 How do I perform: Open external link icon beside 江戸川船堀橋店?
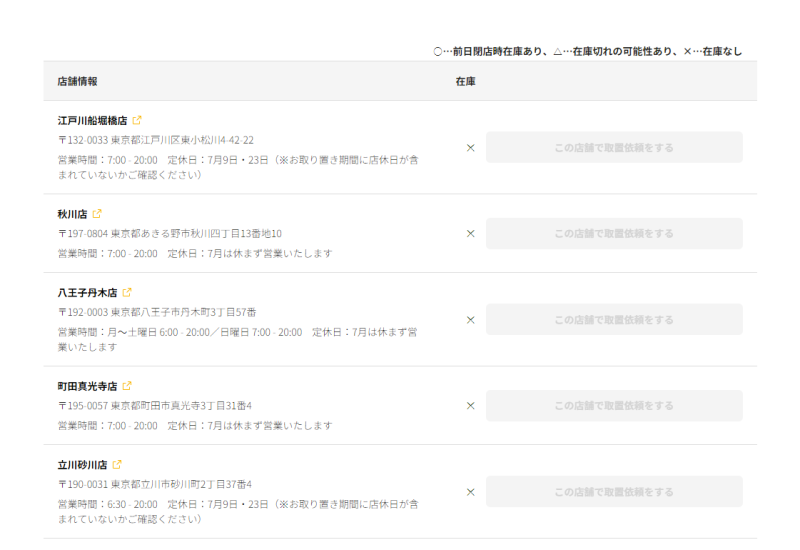coord(137,120)
